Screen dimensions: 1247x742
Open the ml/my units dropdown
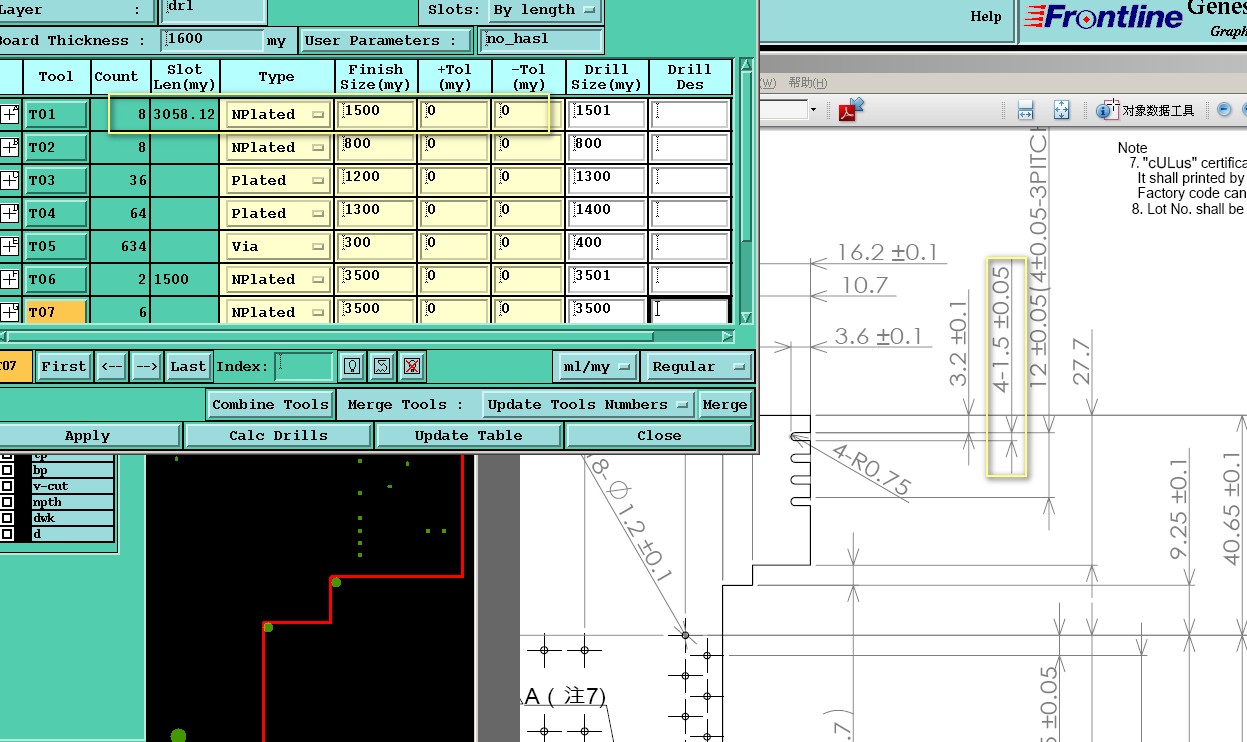click(x=596, y=366)
